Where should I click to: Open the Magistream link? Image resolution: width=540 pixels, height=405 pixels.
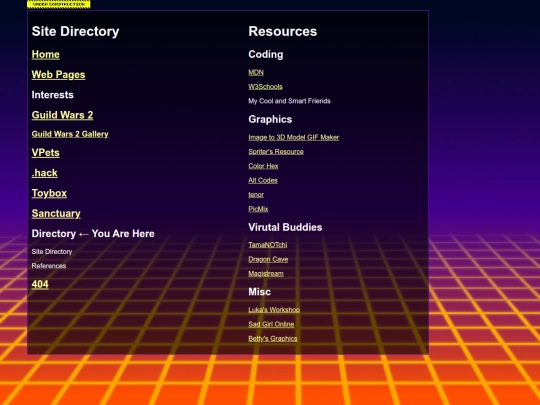click(x=266, y=274)
